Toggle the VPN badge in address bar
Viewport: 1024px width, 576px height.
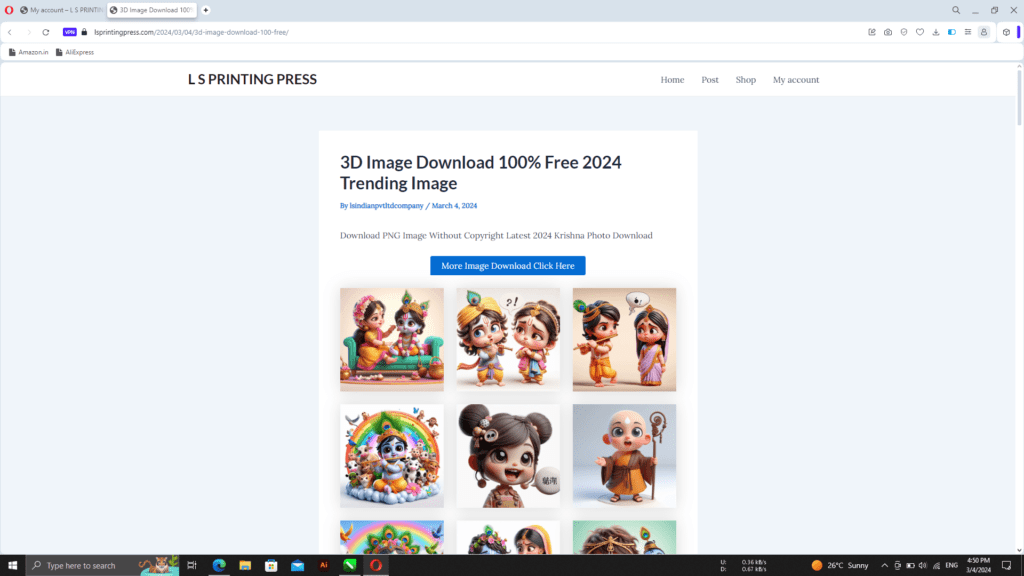[x=69, y=32]
